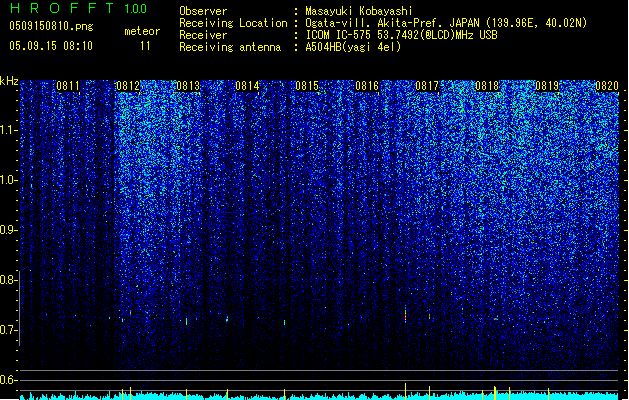Image resolution: width=629 pixels, height=400 pixels.
Task: Click the 'Receiver' field label
Action: pyautogui.click(x=203, y=35)
